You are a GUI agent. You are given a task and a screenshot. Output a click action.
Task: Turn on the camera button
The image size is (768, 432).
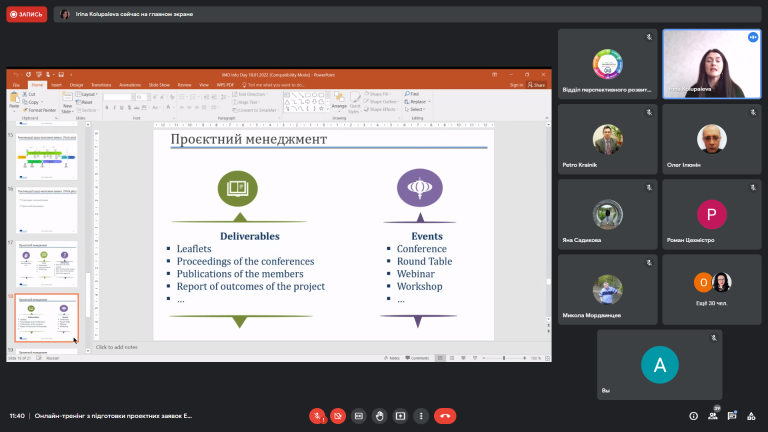338,416
